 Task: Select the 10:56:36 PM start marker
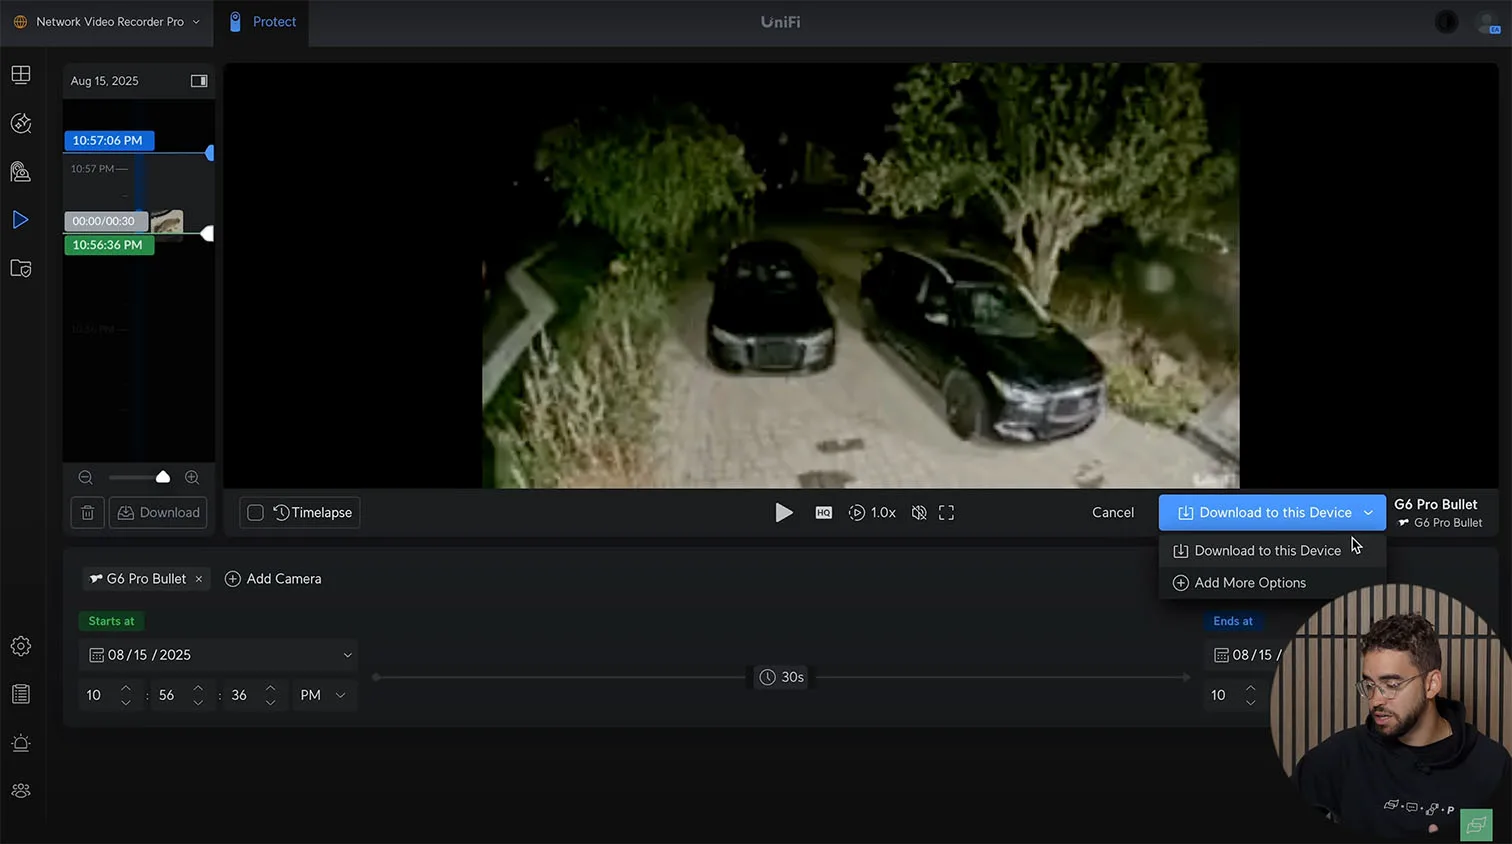point(109,245)
